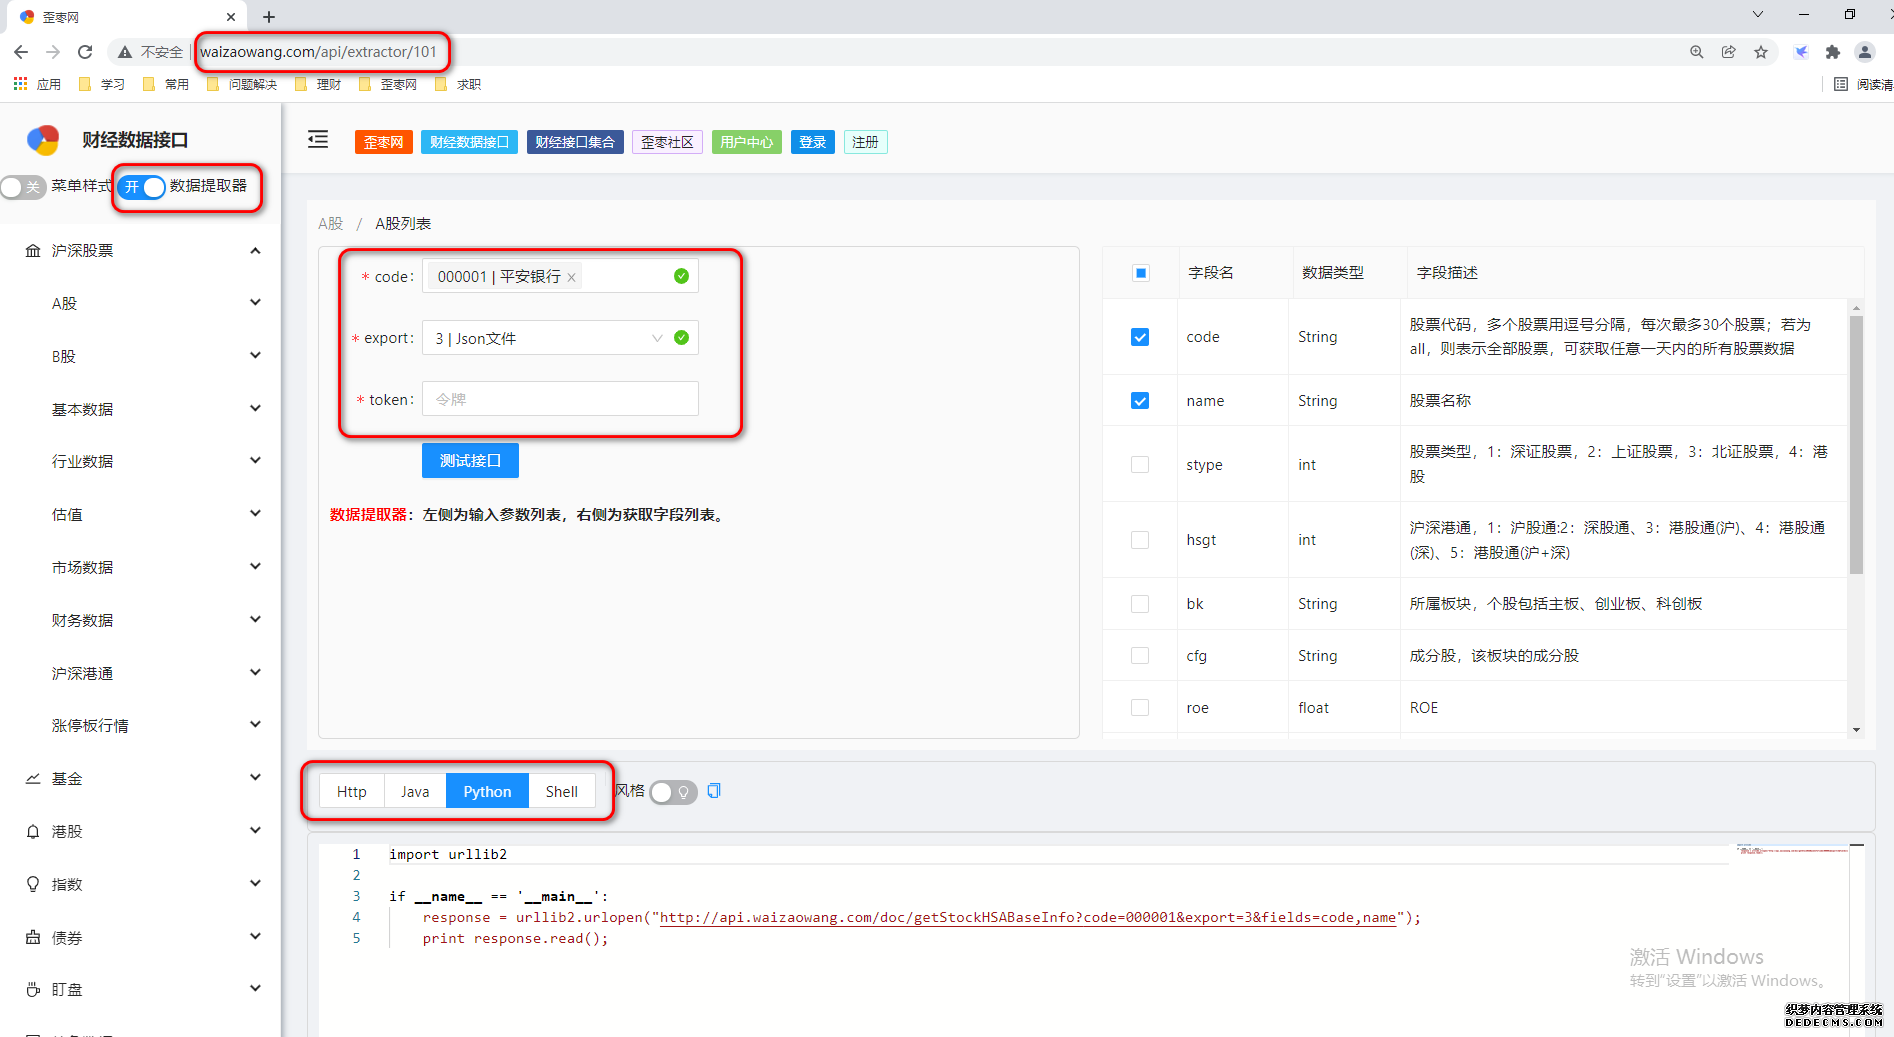Open the tab search chevron in title bar

1758,14
